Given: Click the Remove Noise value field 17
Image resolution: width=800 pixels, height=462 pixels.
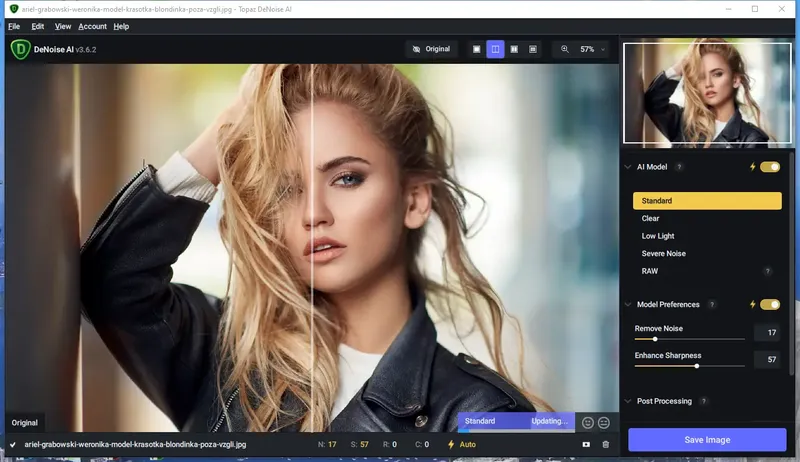Looking at the screenshot, I should (767, 332).
